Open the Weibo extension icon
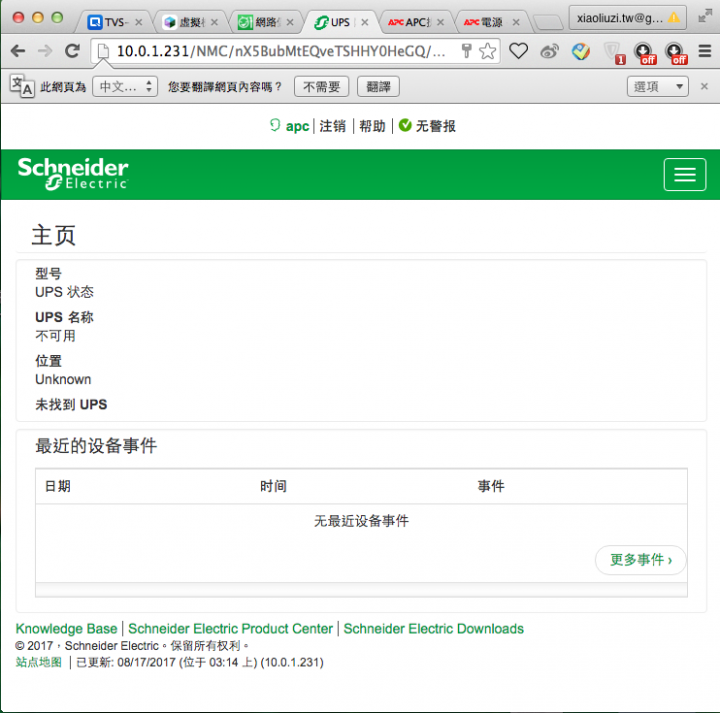 pyautogui.click(x=550, y=51)
